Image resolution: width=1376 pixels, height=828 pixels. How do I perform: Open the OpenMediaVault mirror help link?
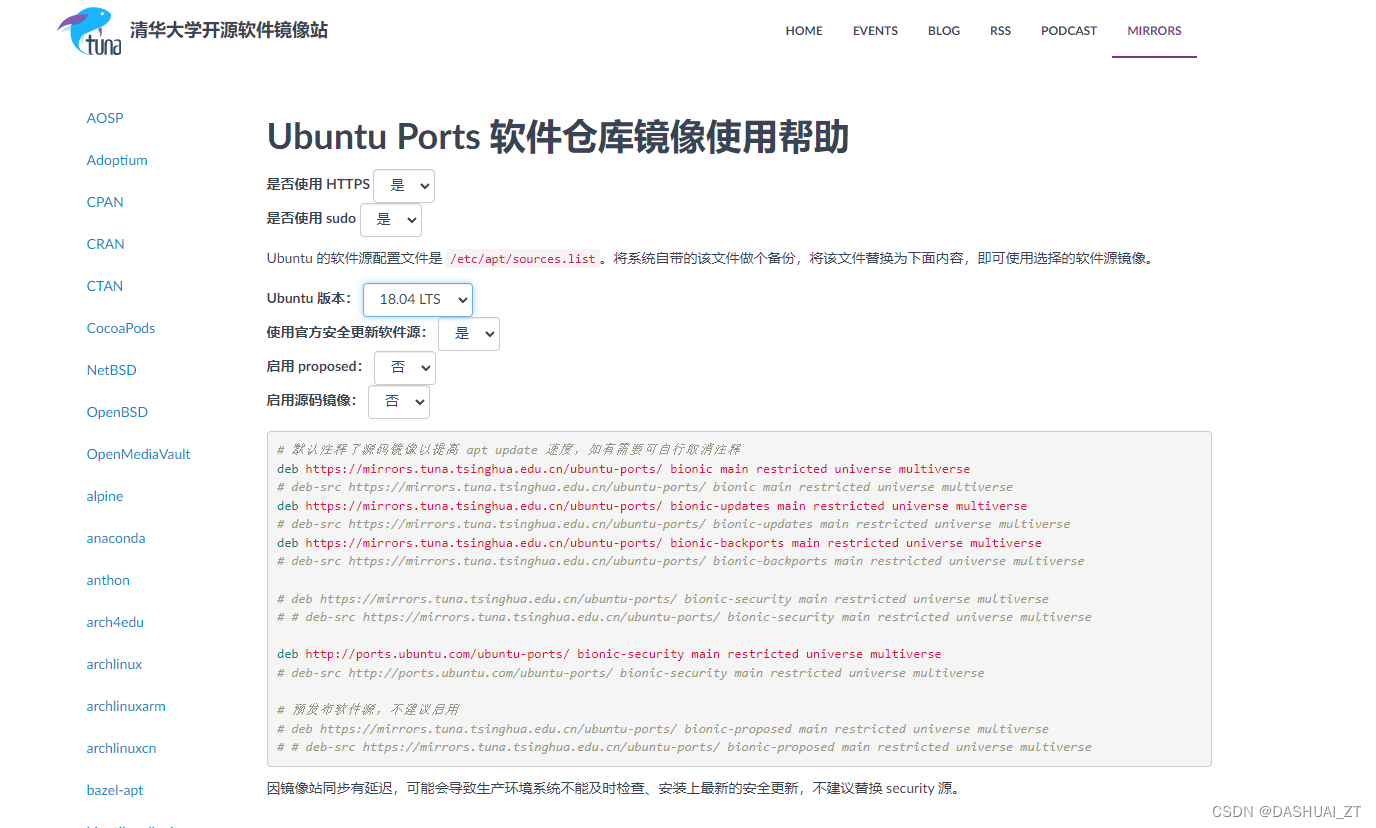pyautogui.click(x=138, y=454)
